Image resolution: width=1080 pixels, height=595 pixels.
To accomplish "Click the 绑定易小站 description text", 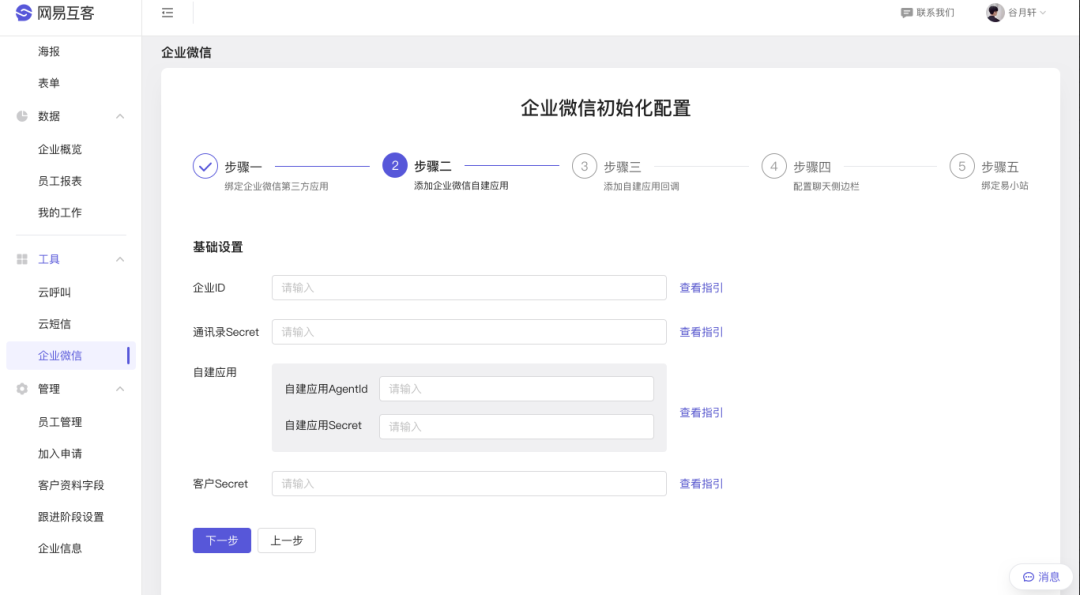I will pos(1005,185).
